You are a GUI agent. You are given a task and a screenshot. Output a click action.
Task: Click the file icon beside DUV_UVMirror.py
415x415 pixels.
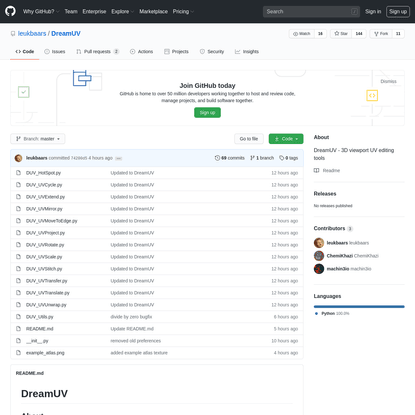(x=18, y=209)
